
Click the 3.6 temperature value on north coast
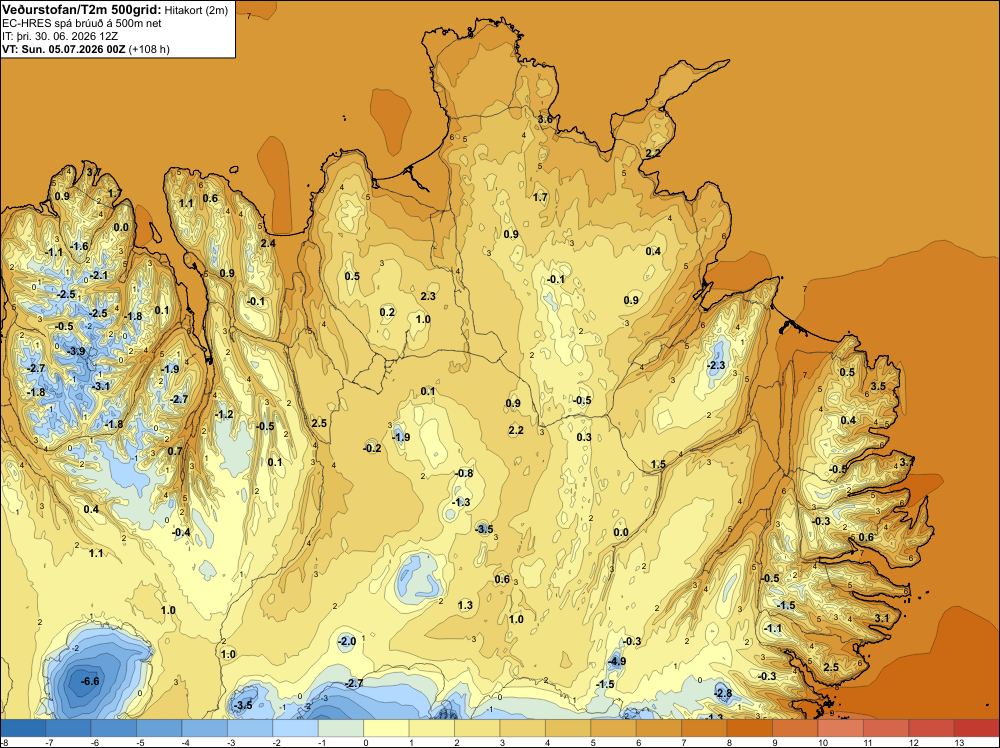pos(545,119)
